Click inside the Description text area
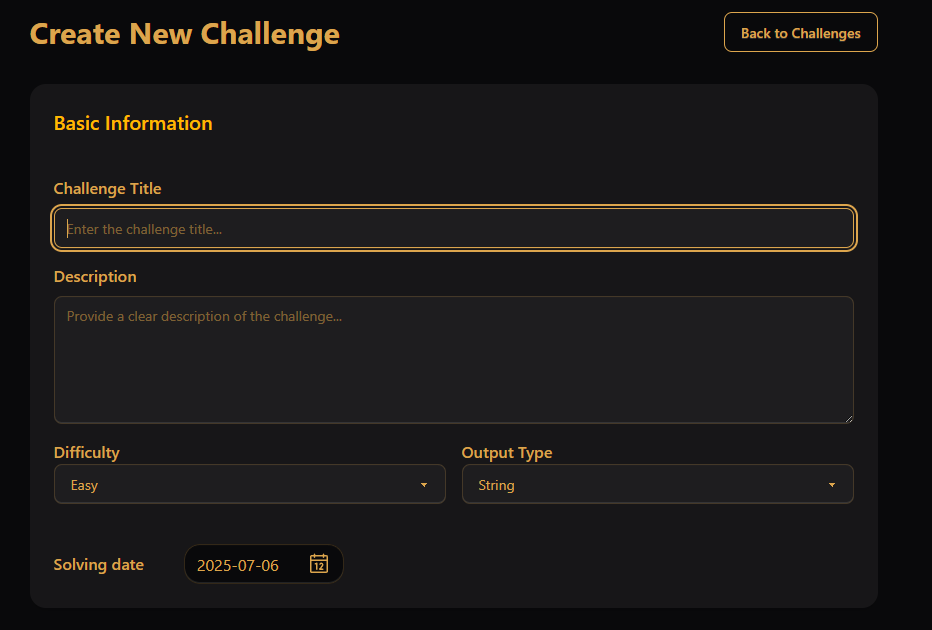Screen dimensions: 932x630 453,359
